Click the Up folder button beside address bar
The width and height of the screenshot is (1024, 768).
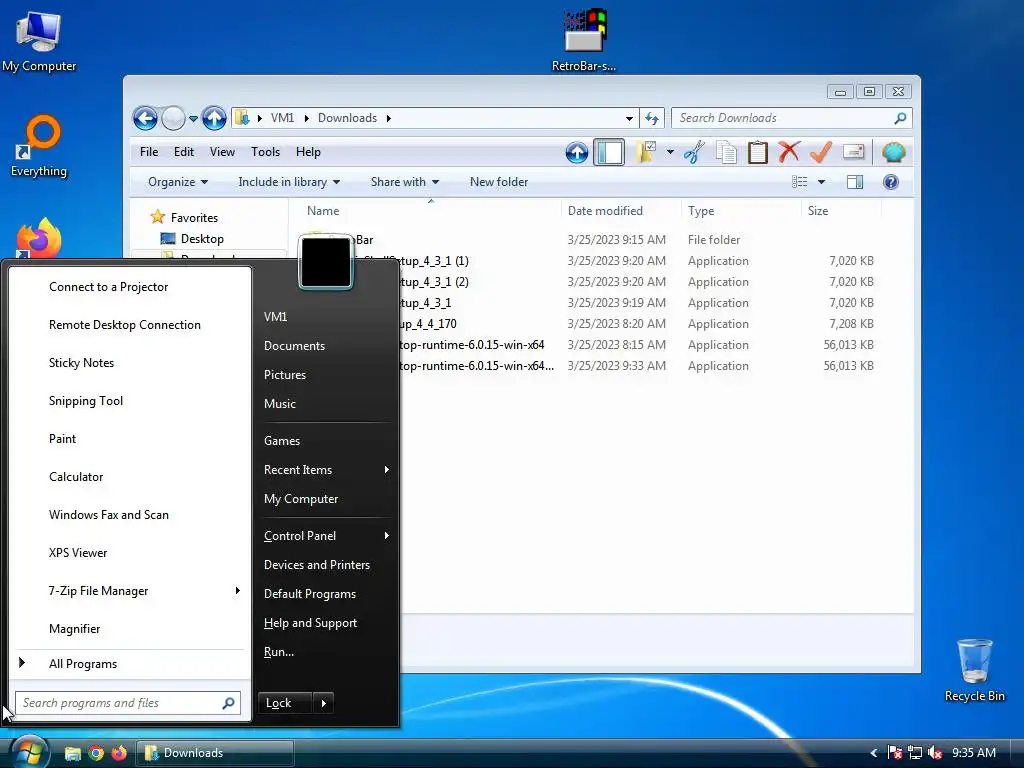coord(214,118)
